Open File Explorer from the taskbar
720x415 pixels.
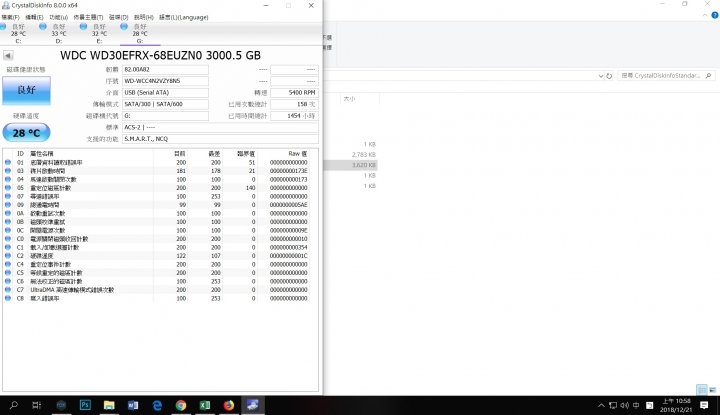[109, 405]
